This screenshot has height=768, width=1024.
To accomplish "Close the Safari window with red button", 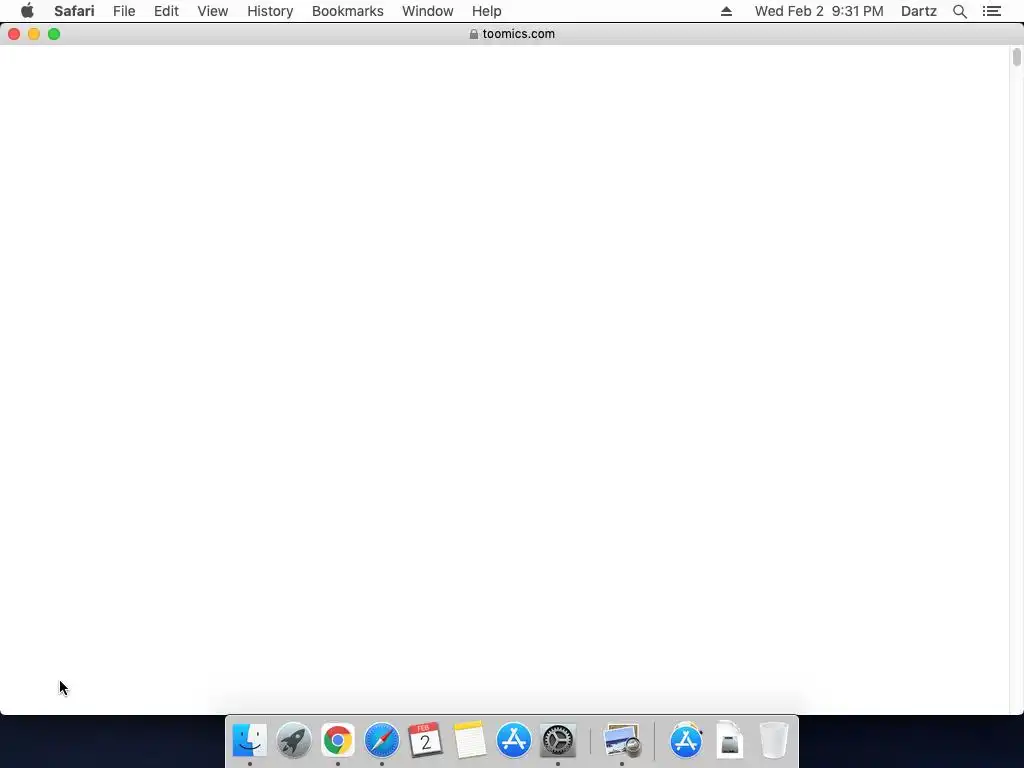I will [x=14, y=34].
